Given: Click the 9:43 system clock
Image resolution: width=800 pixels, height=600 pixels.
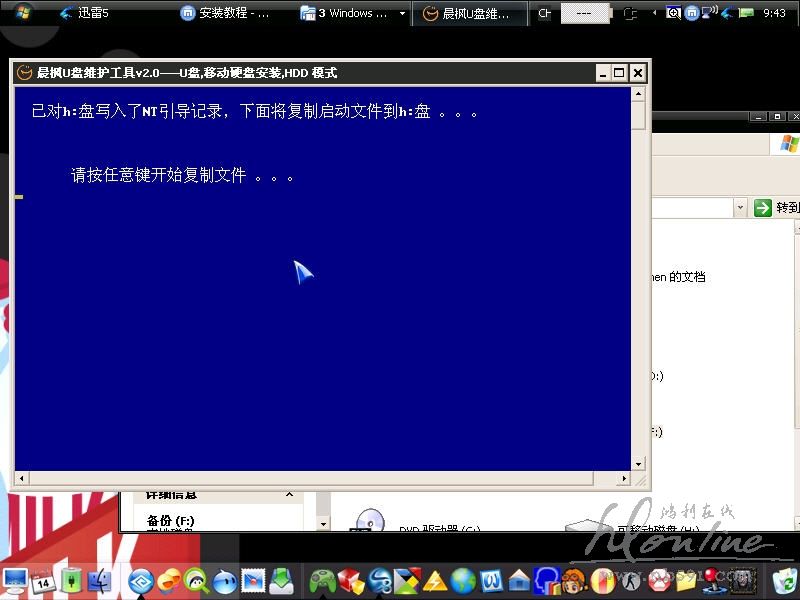Looking at the screenshot, I should 774,13.
